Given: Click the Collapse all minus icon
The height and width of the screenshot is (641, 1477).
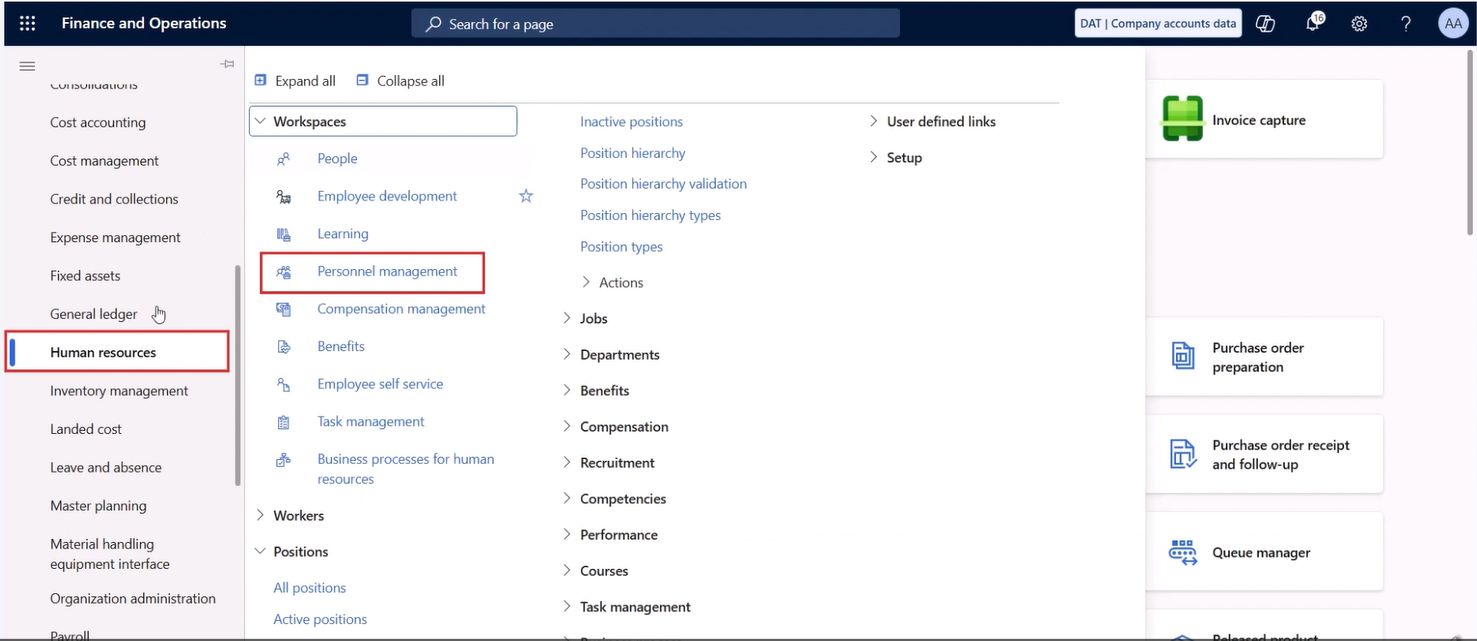Looking at the screenshot, I should (362, 80).
